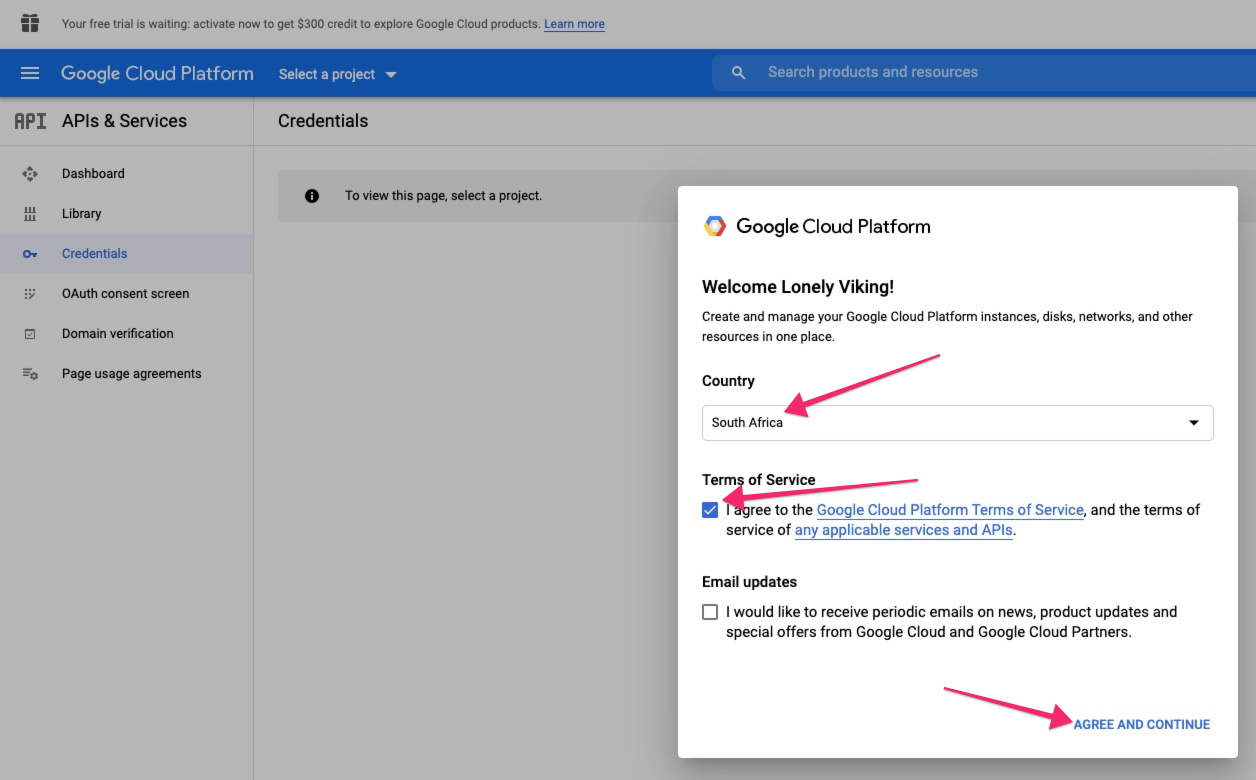Open the hamburger navigation menu
Image resolution: width=1256 pixels, height=780 pixels.
point(30,73)
